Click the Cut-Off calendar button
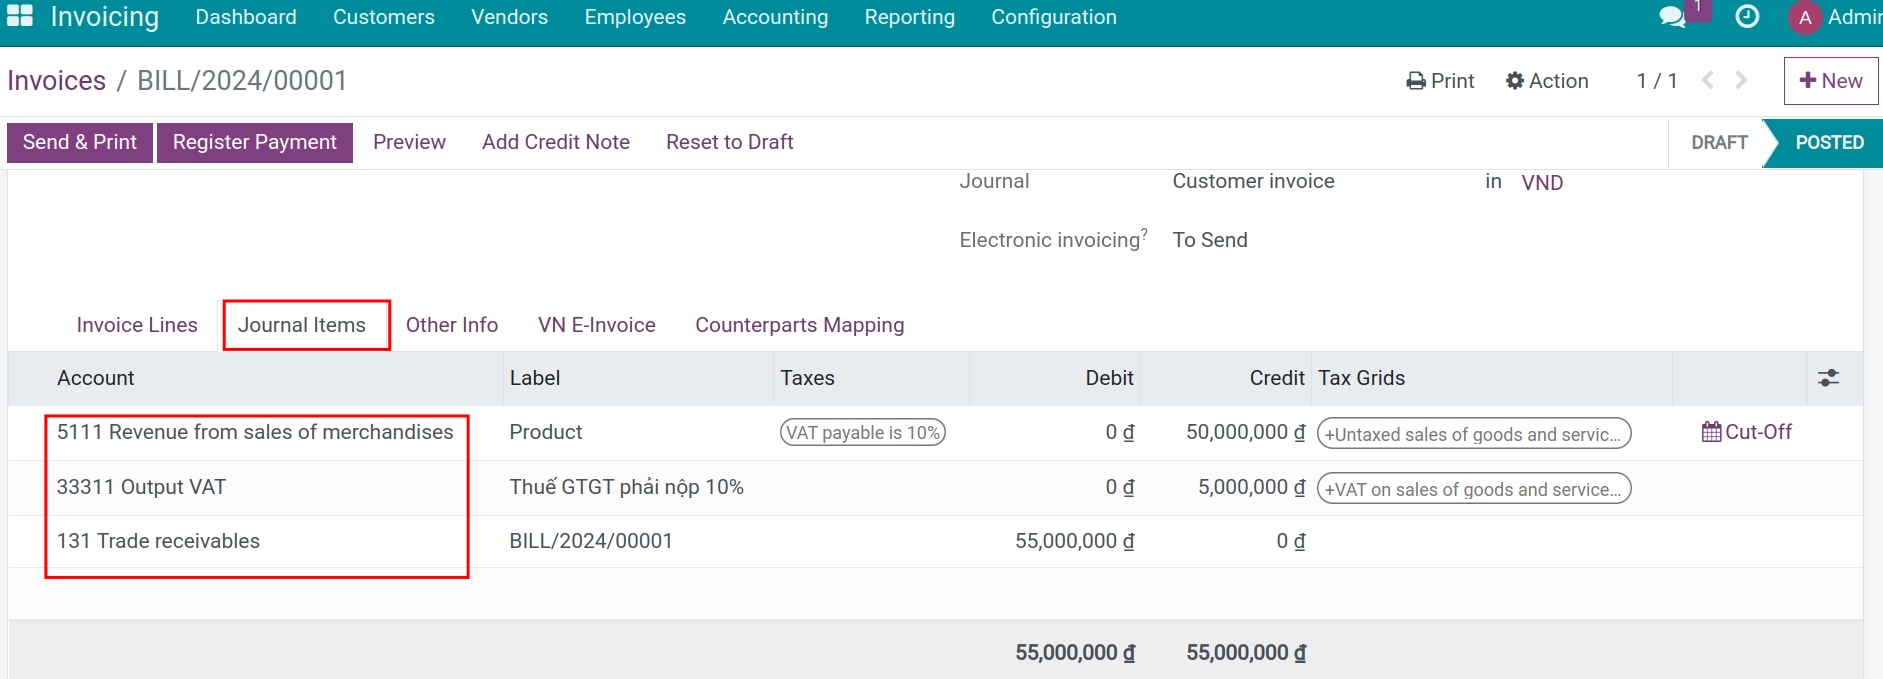This screenshot has height=679, width=1883. [1747, 432]
